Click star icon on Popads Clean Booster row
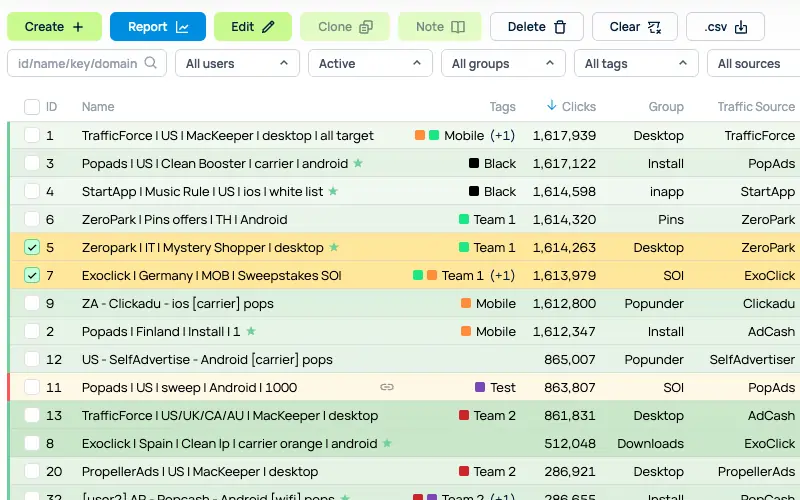800x500 pixels. pyautogui.click(x=358, y=163)
